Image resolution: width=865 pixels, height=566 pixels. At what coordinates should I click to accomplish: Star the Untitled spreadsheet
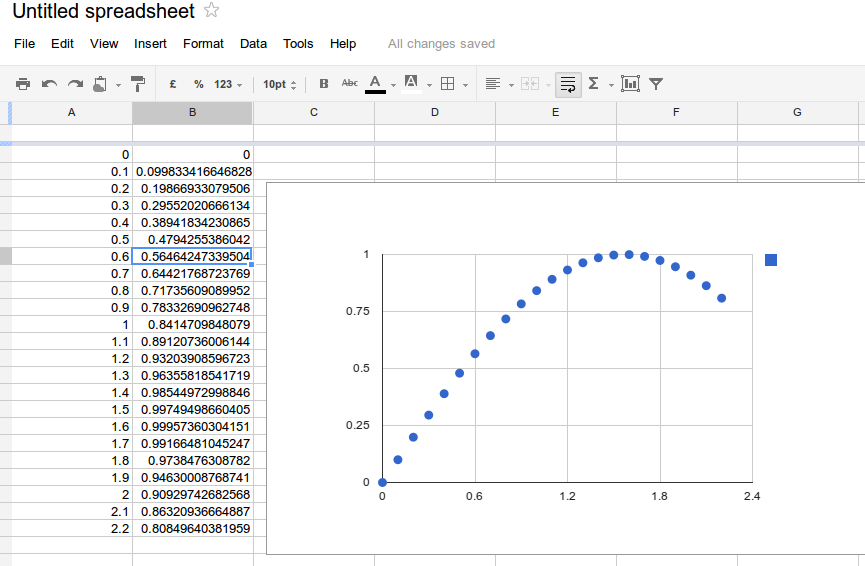tap(211, 11)
